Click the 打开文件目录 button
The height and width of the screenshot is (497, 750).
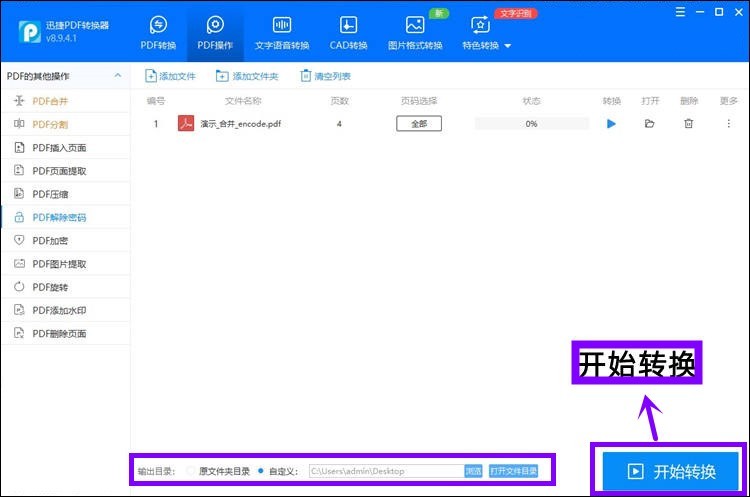513,471
